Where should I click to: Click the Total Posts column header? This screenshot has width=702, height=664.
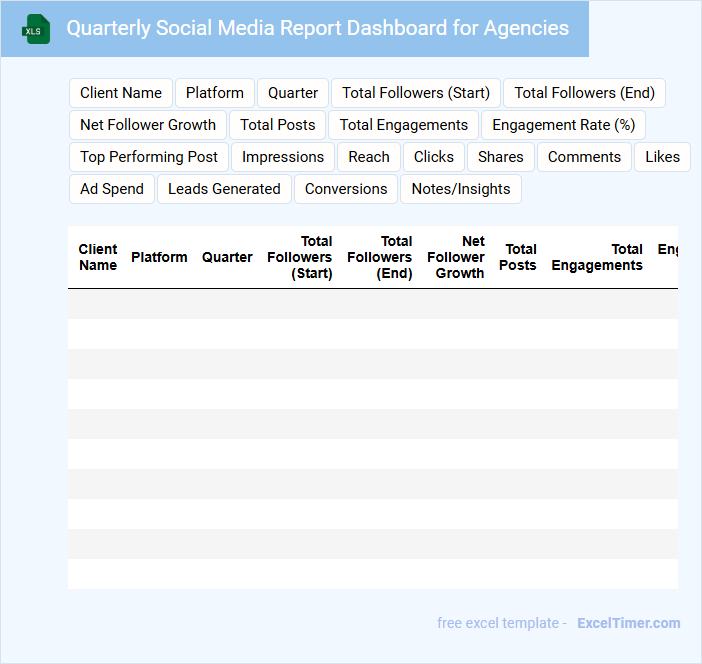pyautogui.click(x=518, y=257)
